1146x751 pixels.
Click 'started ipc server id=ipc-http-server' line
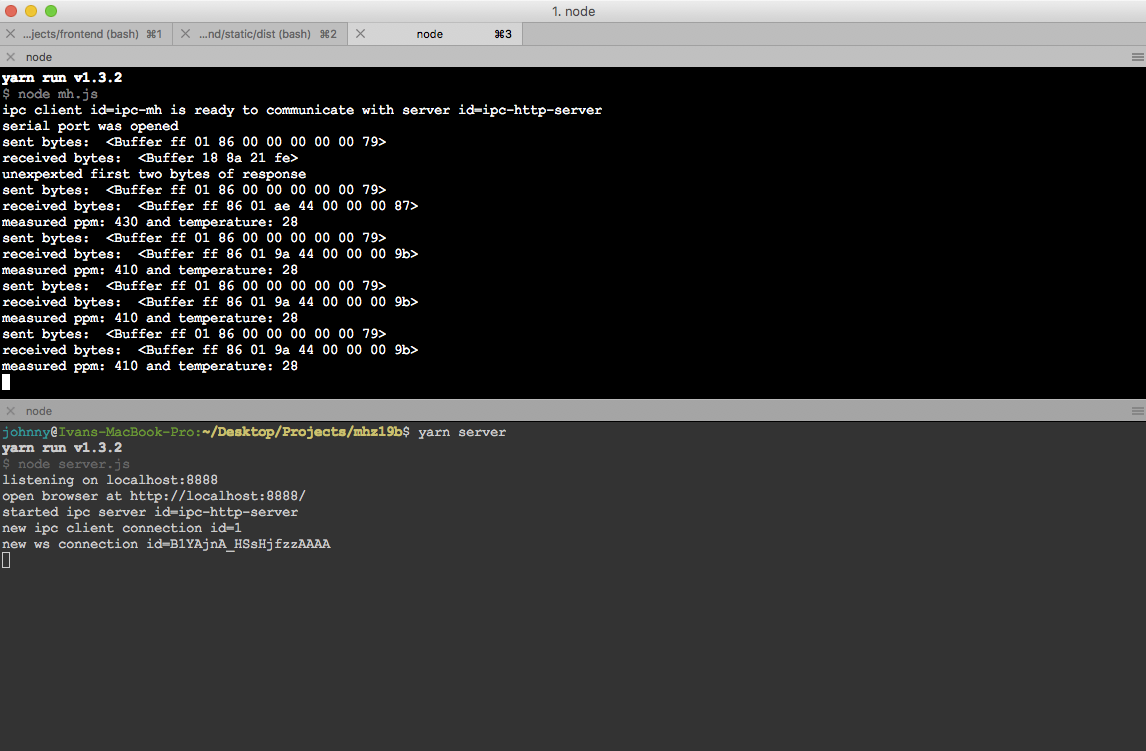click(150, 512)
